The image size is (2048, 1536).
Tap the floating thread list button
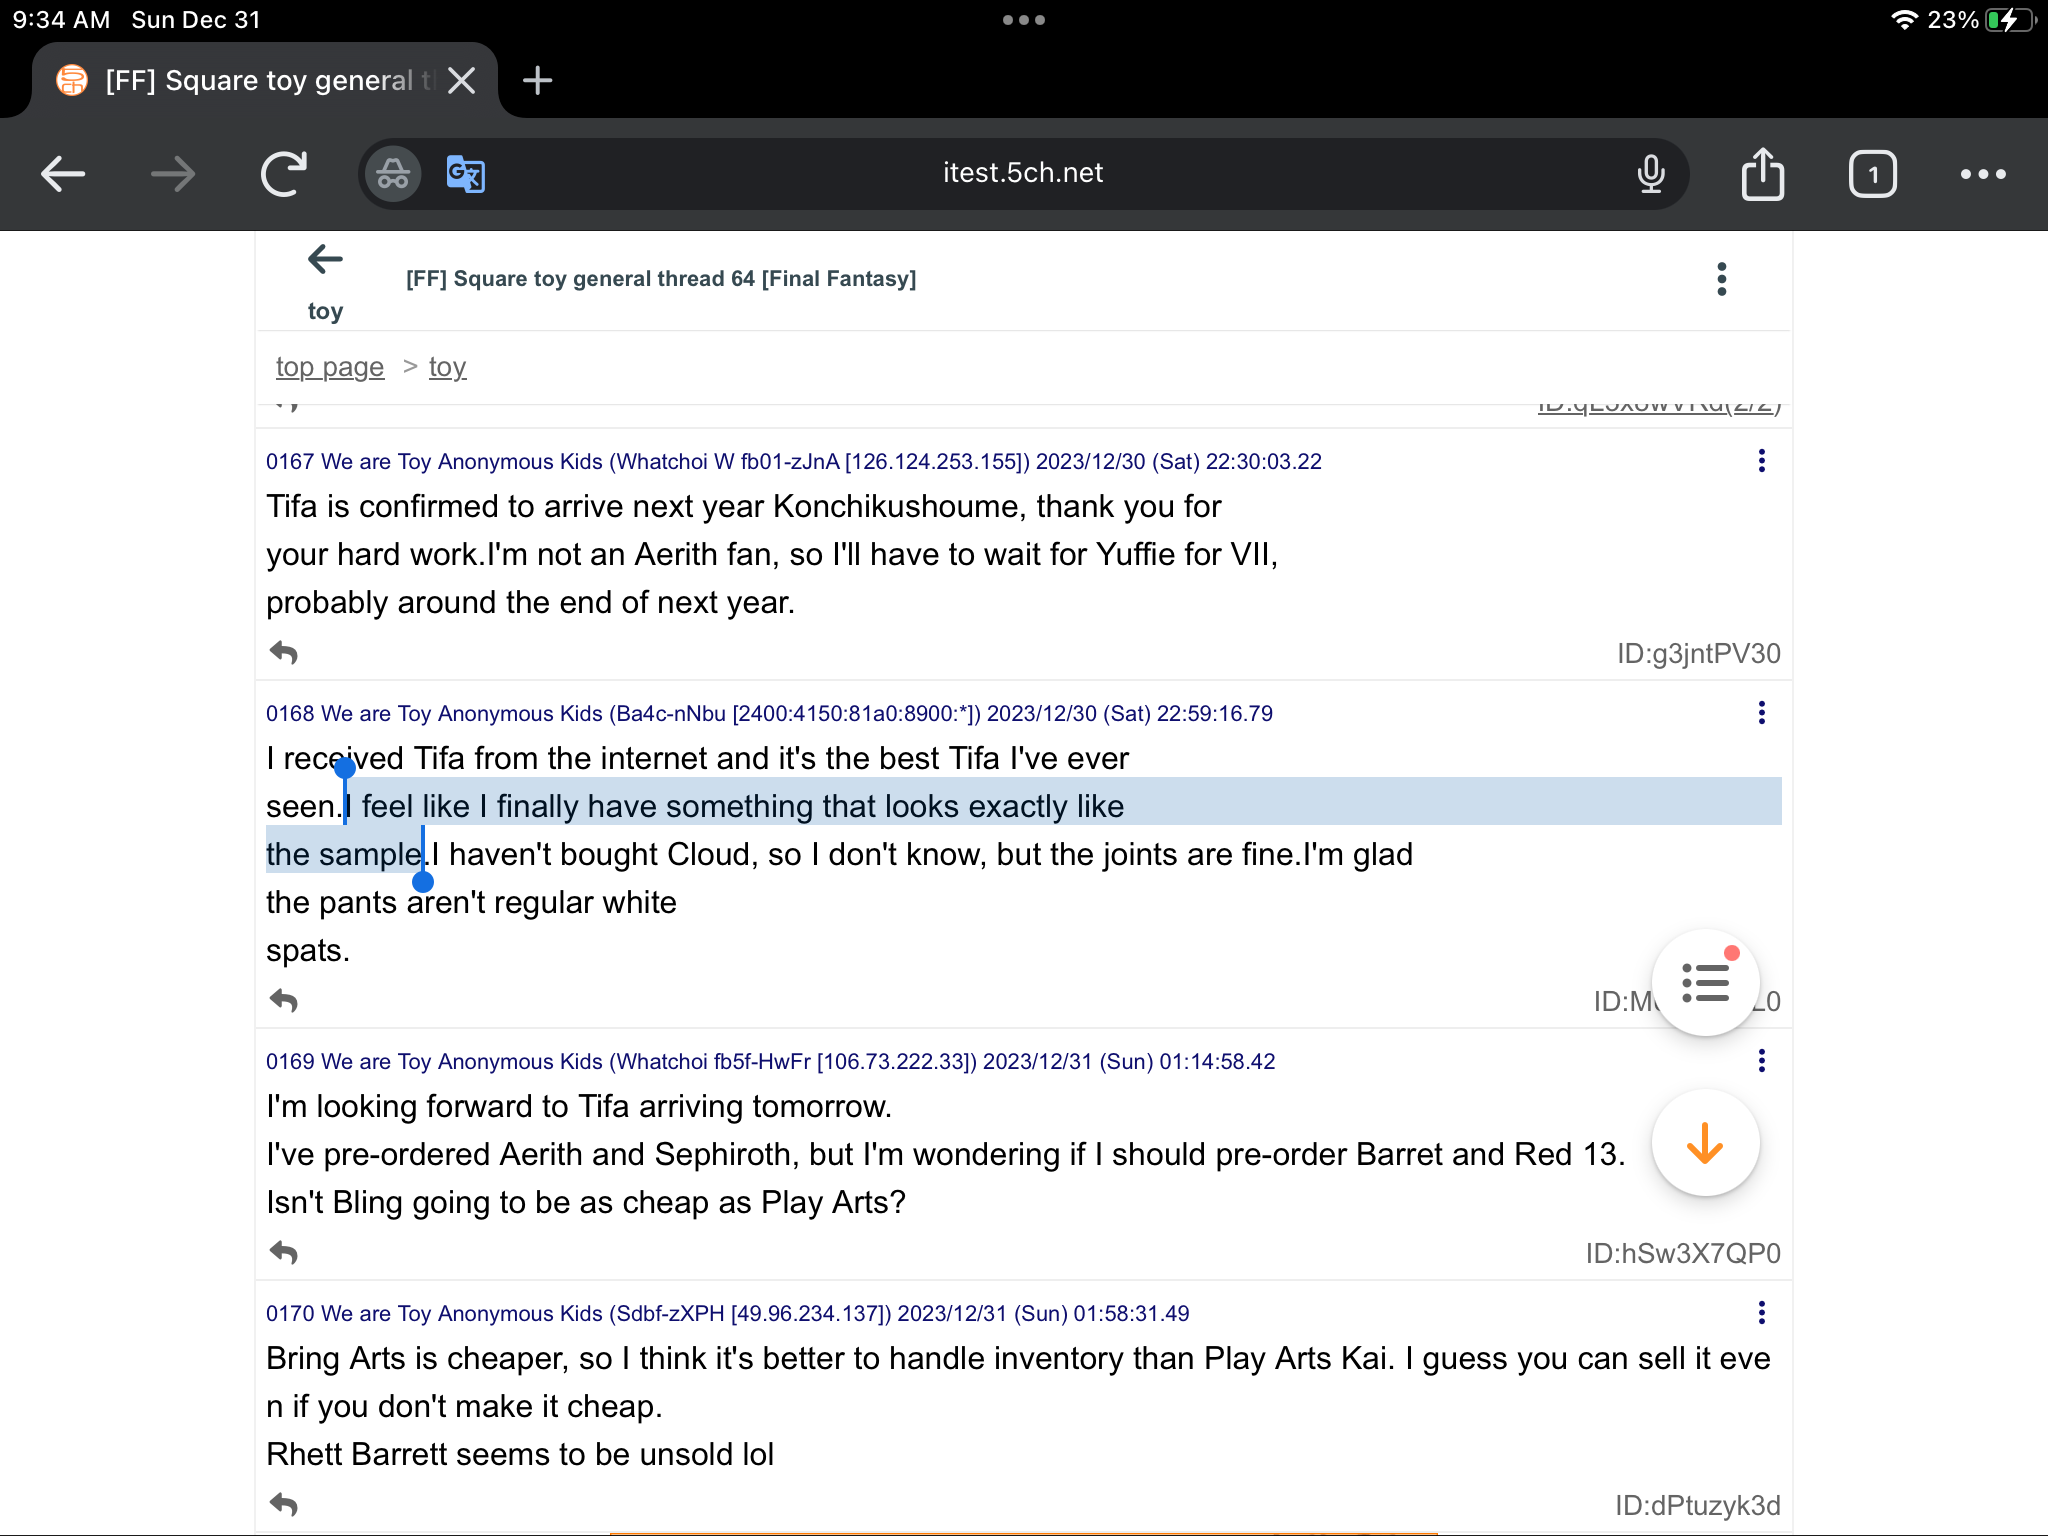1705,983
